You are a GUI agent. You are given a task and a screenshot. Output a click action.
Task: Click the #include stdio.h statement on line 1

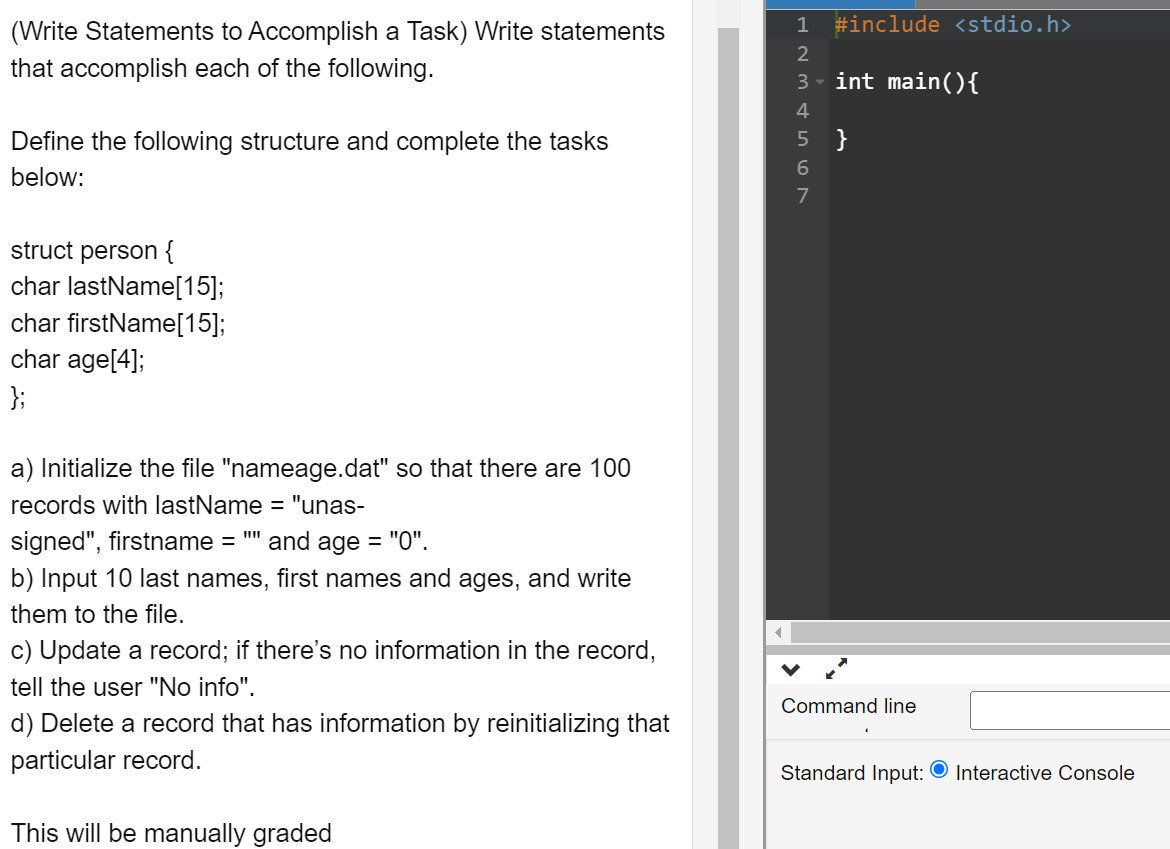click(950, 24)
